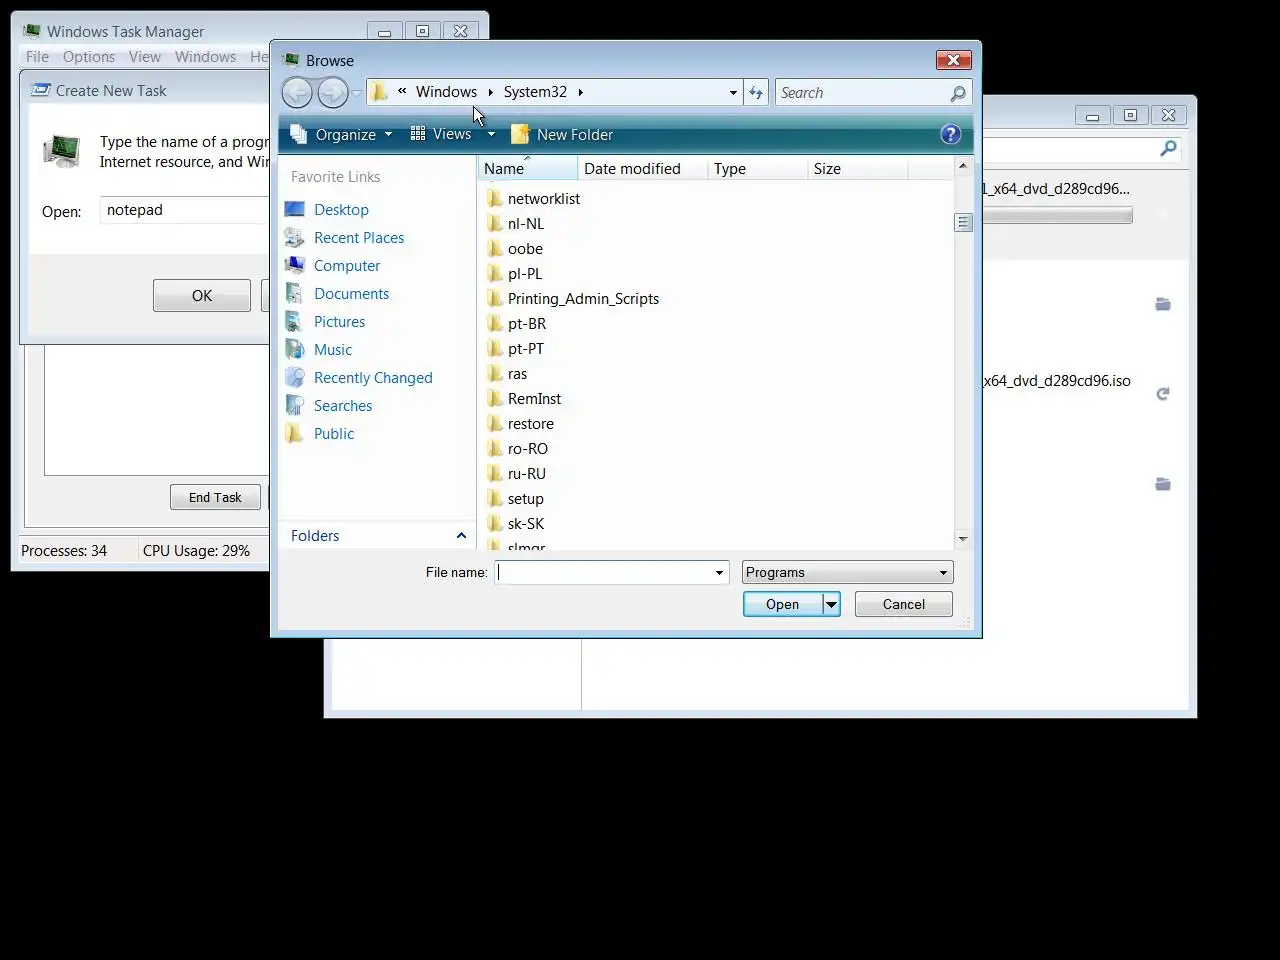Open recent pages dropdown next to navigation arrows
The height and width of the screenshot is (960, 1280).
tap(356, 93)
